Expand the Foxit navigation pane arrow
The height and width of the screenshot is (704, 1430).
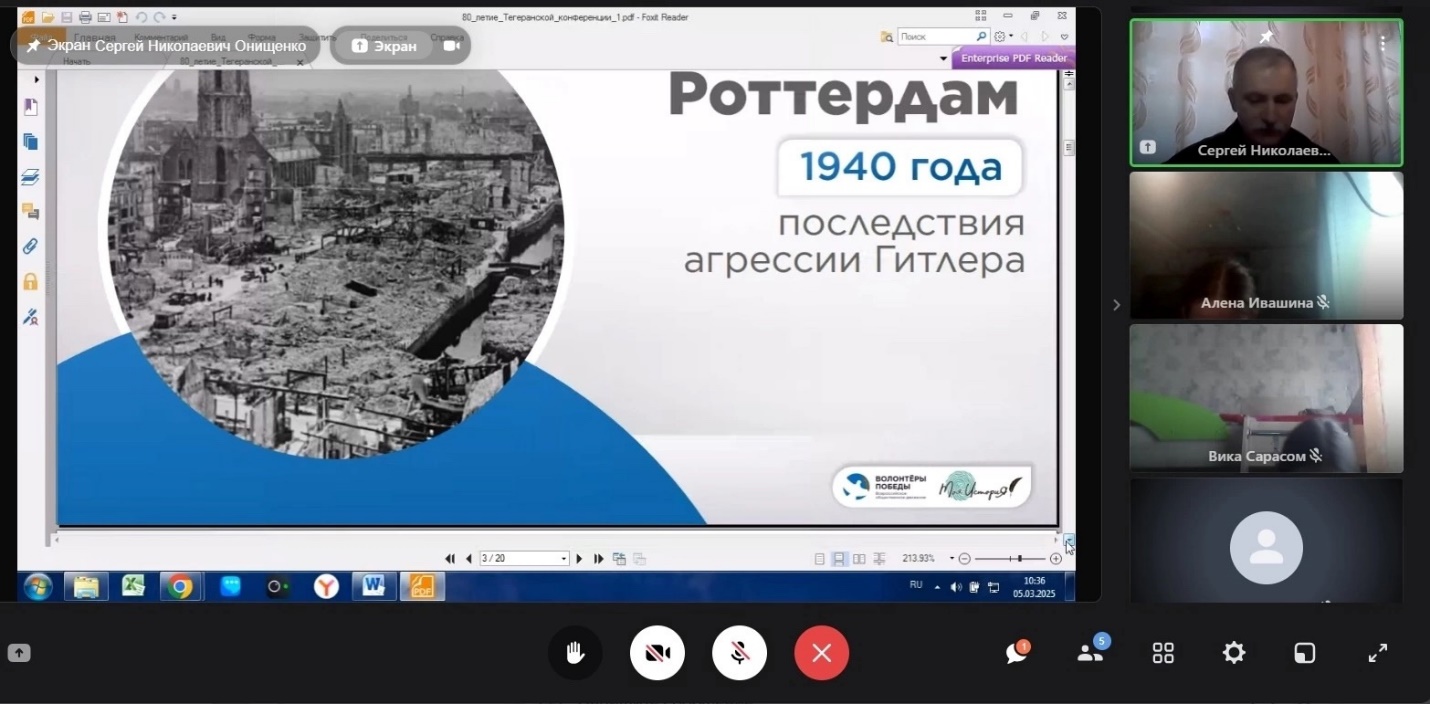click(x=37, y=79)
